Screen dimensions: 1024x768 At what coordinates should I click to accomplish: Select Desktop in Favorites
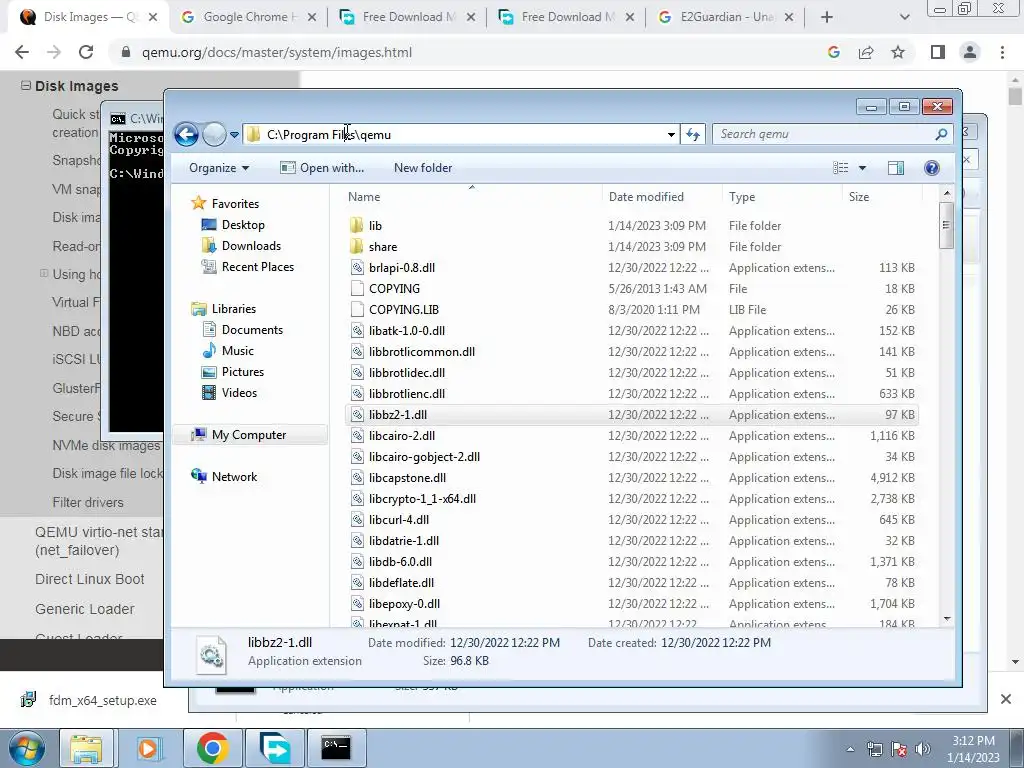[x=243, y=225]
